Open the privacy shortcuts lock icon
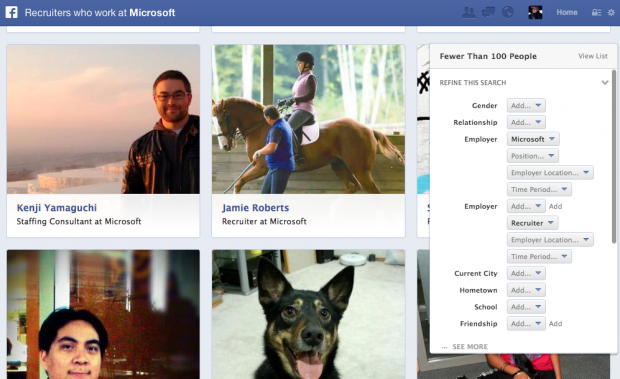 [596, 13]
